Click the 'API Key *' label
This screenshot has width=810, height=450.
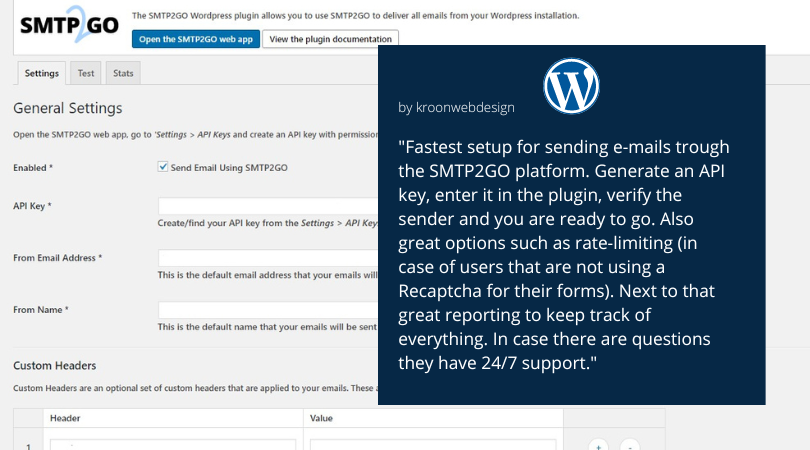[x=32, y=206]
